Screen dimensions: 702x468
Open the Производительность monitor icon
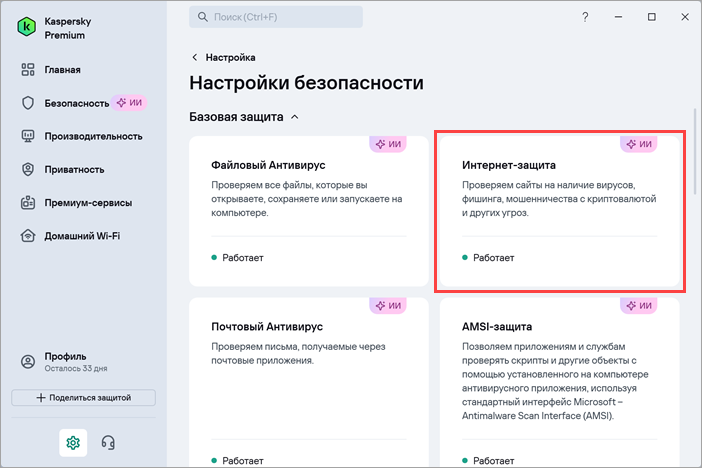(28, 136)
